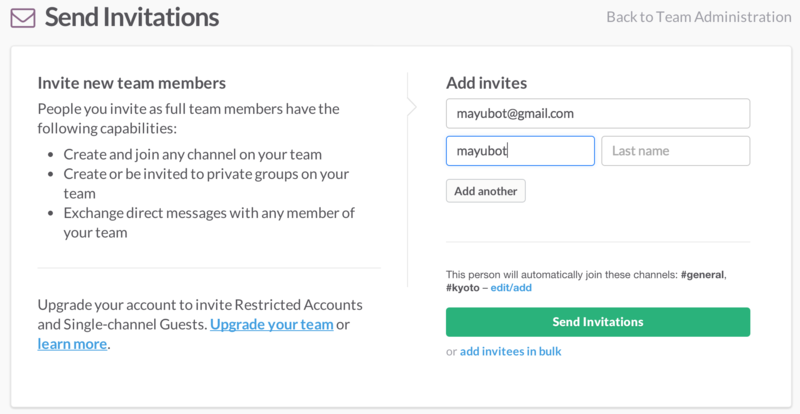Click the first name field containing mayubot
This screenshot has width=800, height=414.
click(519, 151)
